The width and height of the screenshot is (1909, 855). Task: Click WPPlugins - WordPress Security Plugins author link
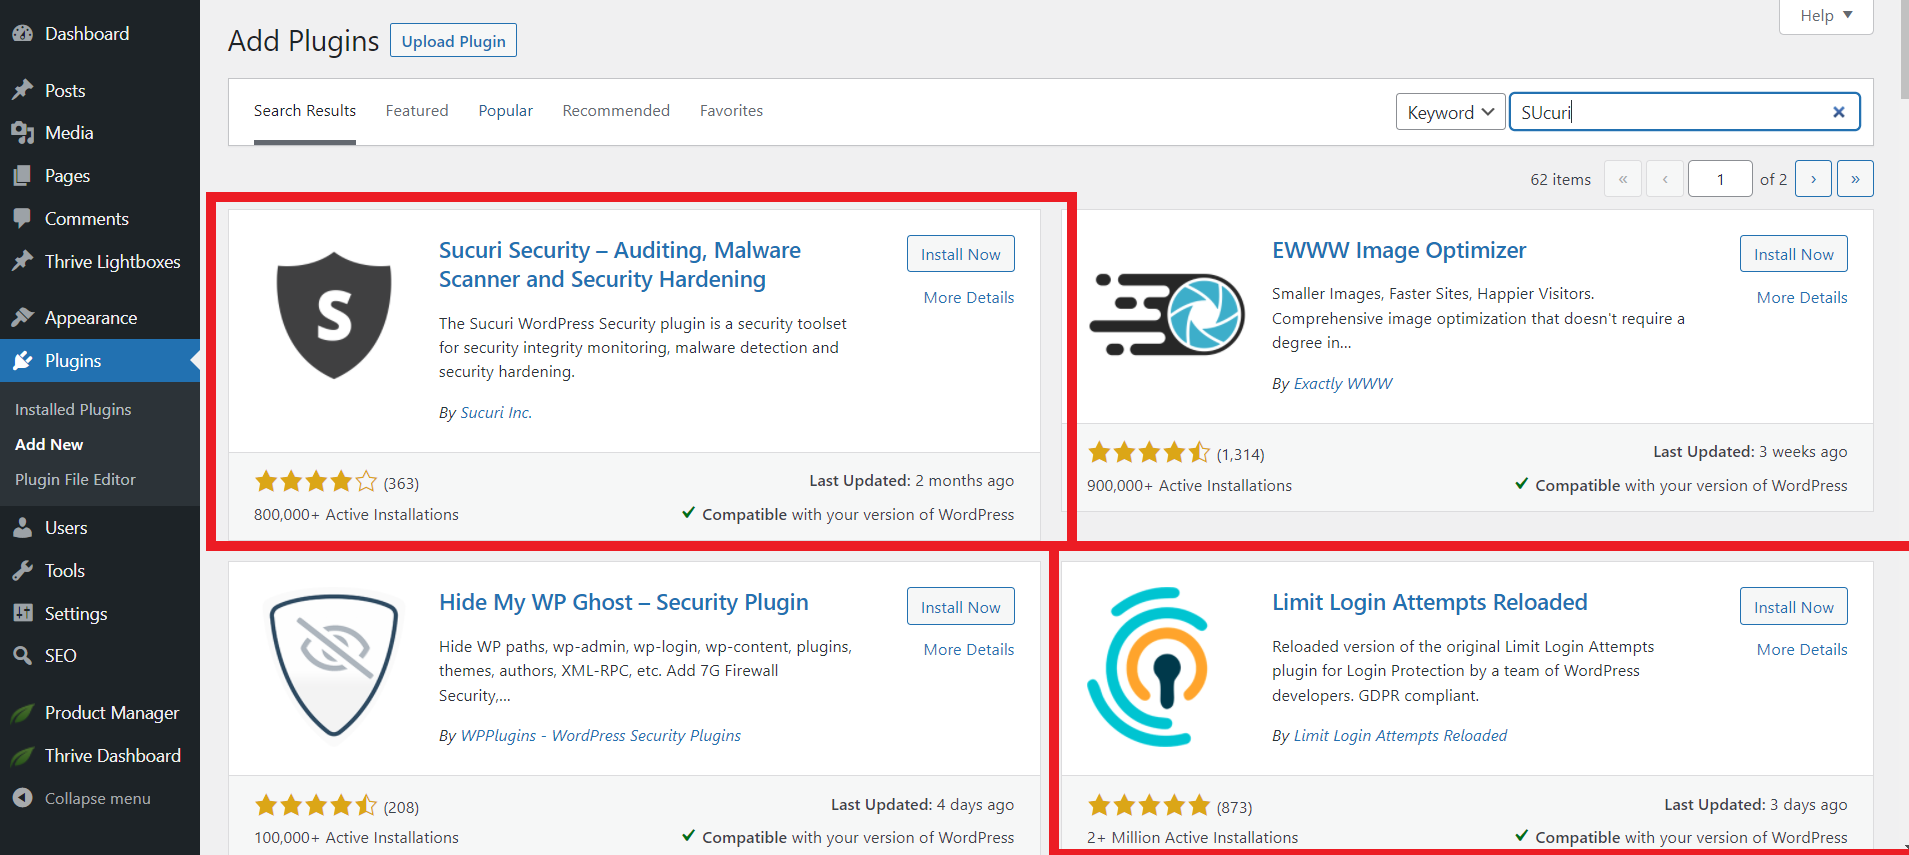(601, 735)
